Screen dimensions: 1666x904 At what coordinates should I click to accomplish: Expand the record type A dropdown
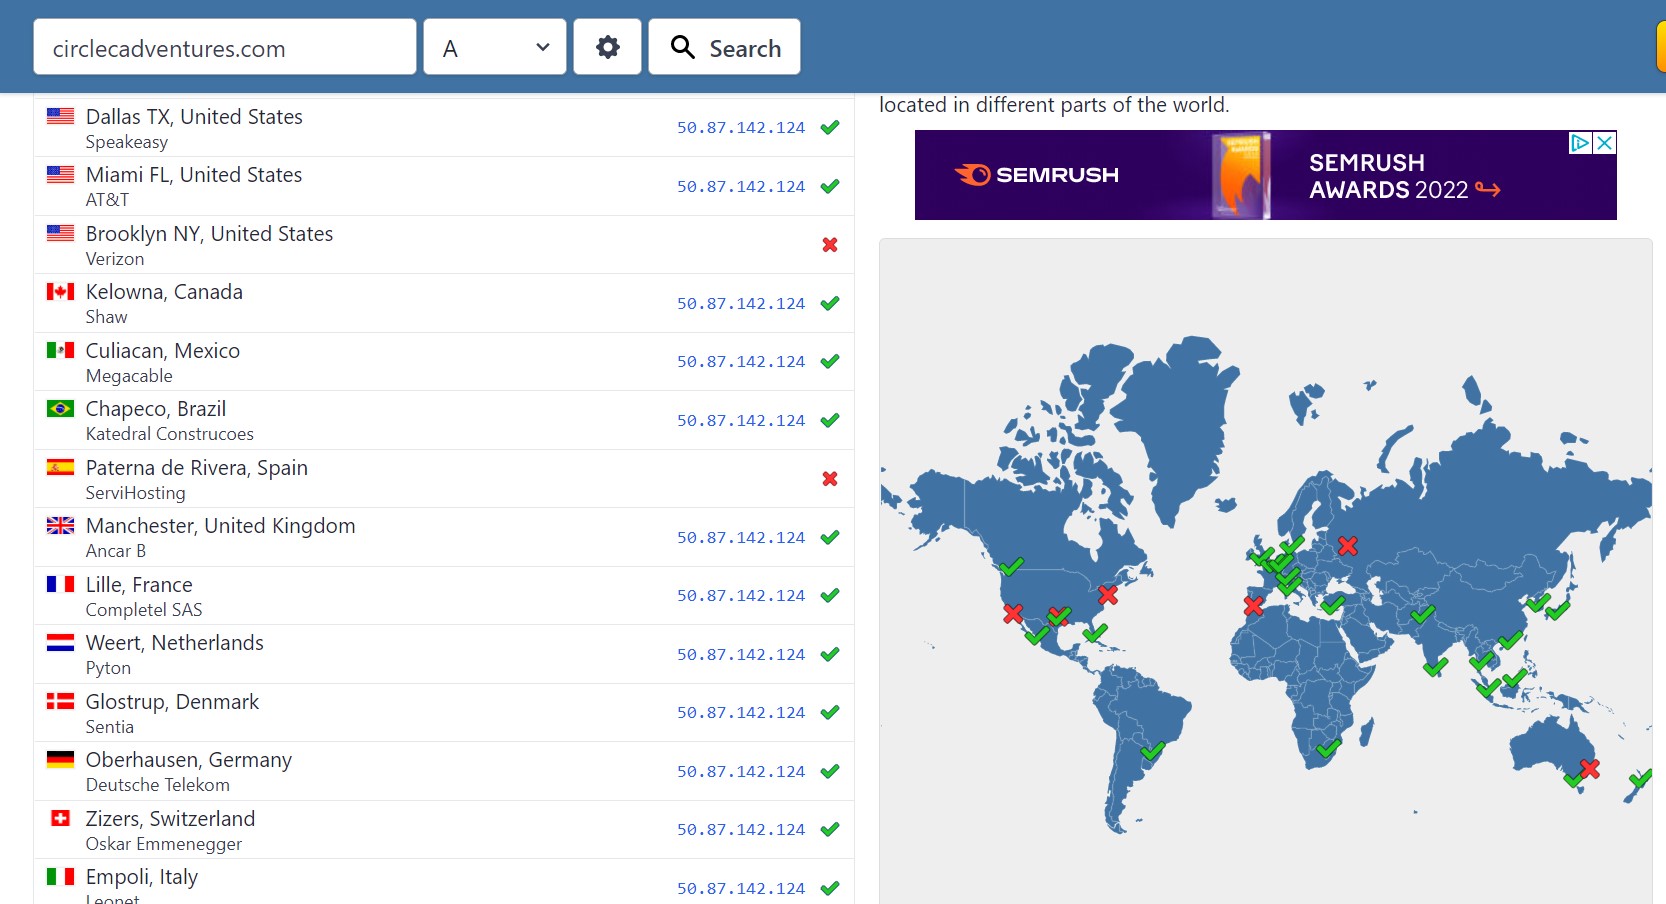(495, 47)
